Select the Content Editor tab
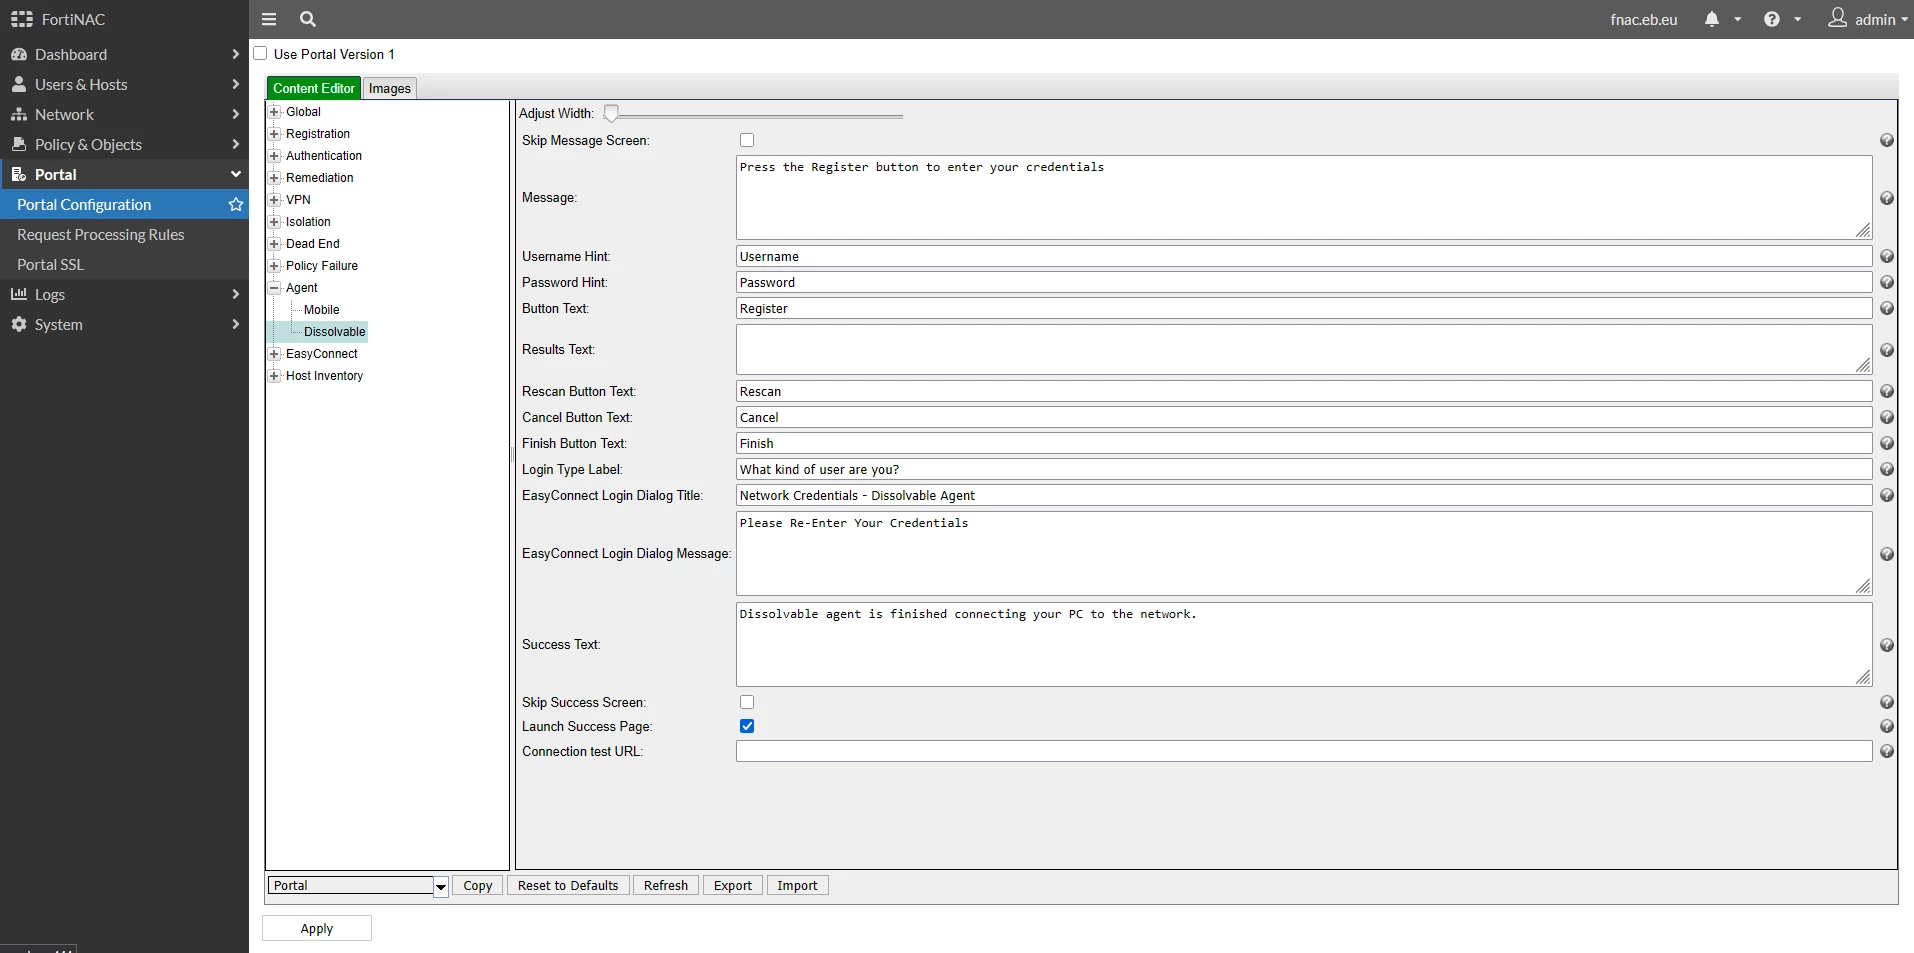 314,88
